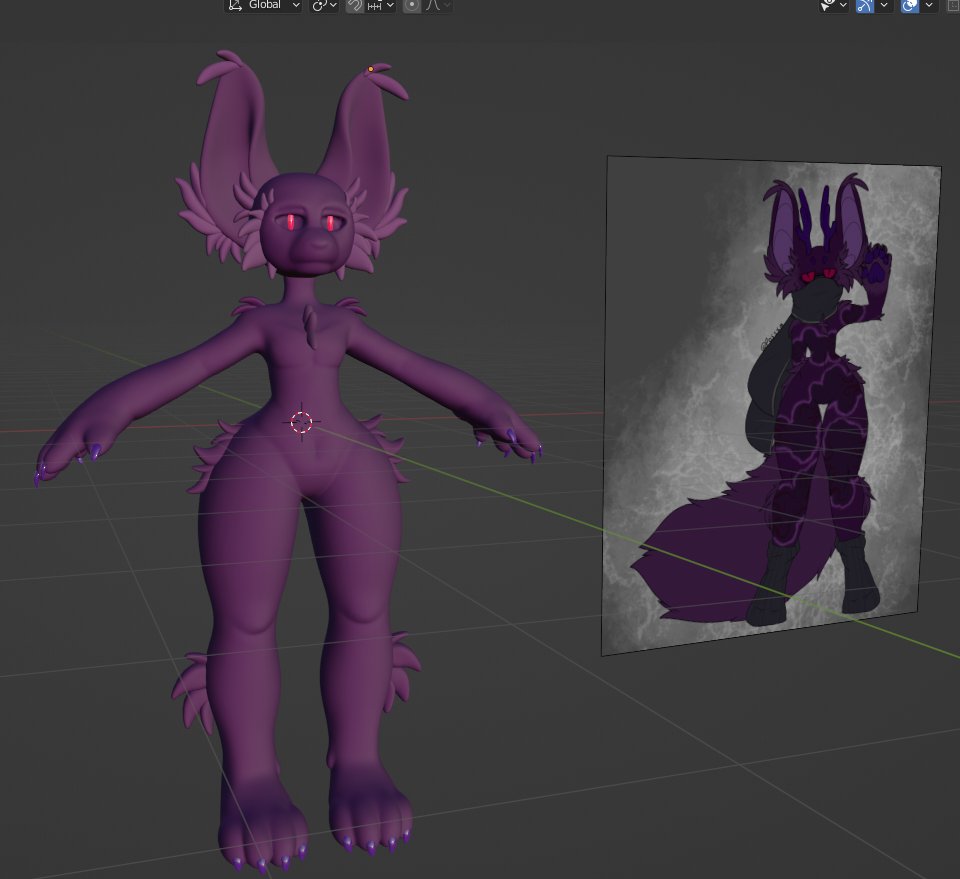Toggle the snap magnet icon
The height and width of the screenshot is (879, 960).
point(354,5)
